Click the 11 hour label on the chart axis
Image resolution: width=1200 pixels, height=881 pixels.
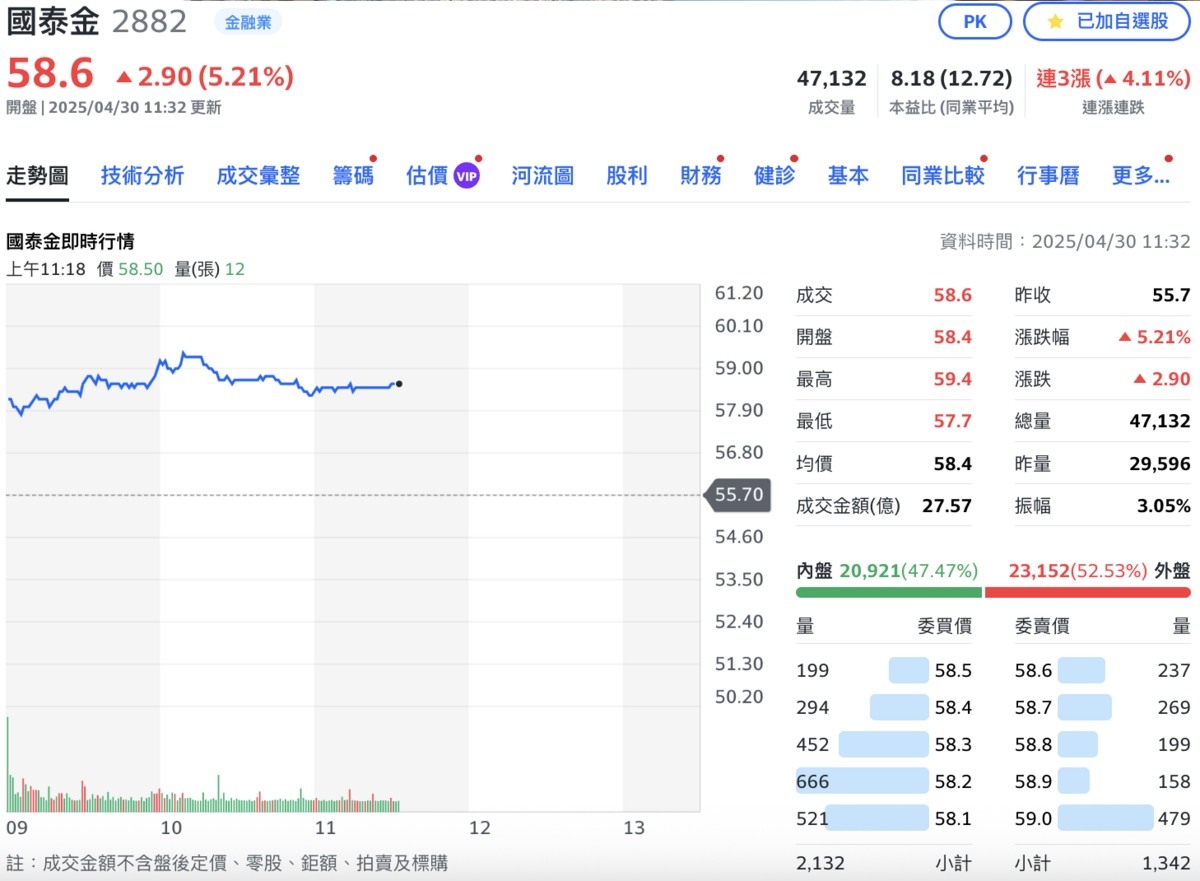coord(324,828)
